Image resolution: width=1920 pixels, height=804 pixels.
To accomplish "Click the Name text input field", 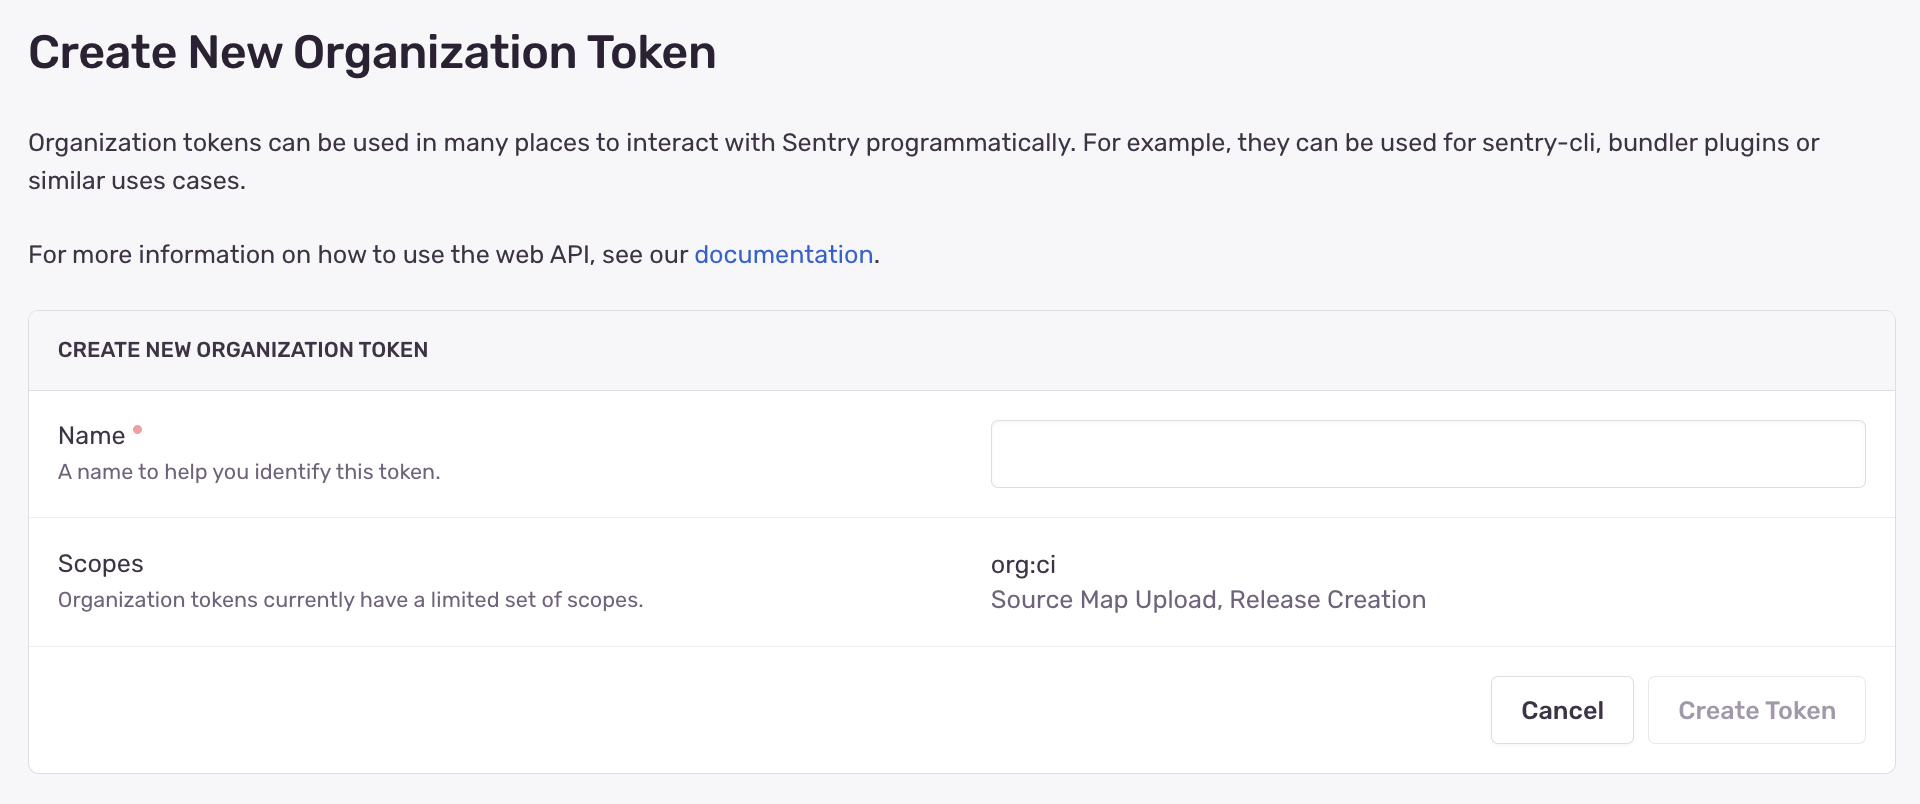I will tap(1427, 454).
